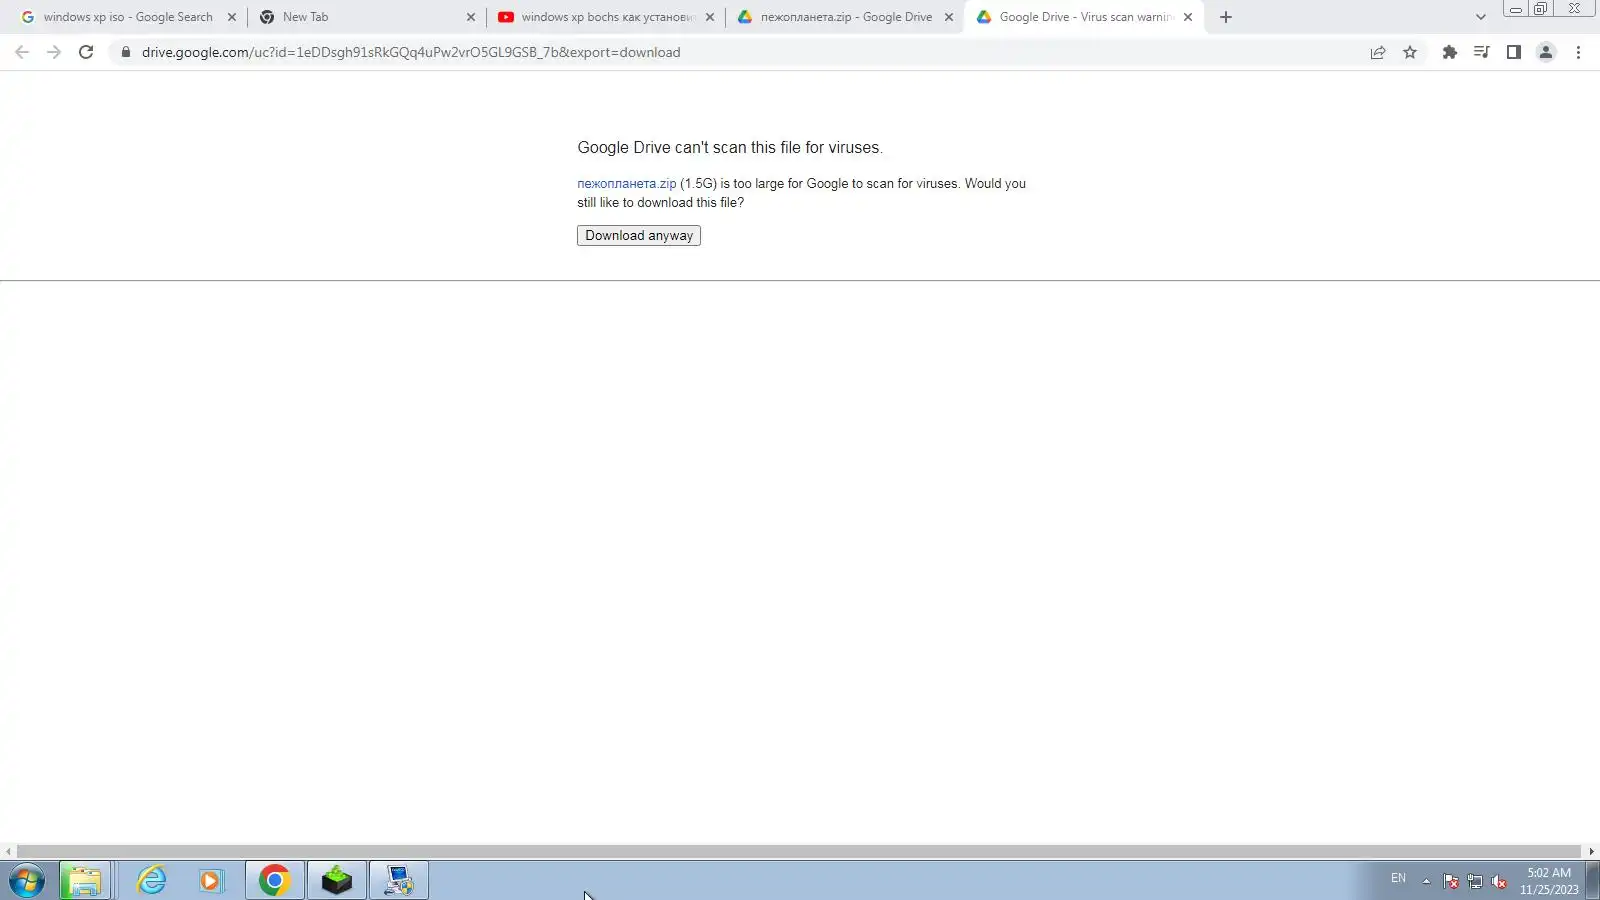Open a new tab with the plus button

click(x=1226, y=17)
